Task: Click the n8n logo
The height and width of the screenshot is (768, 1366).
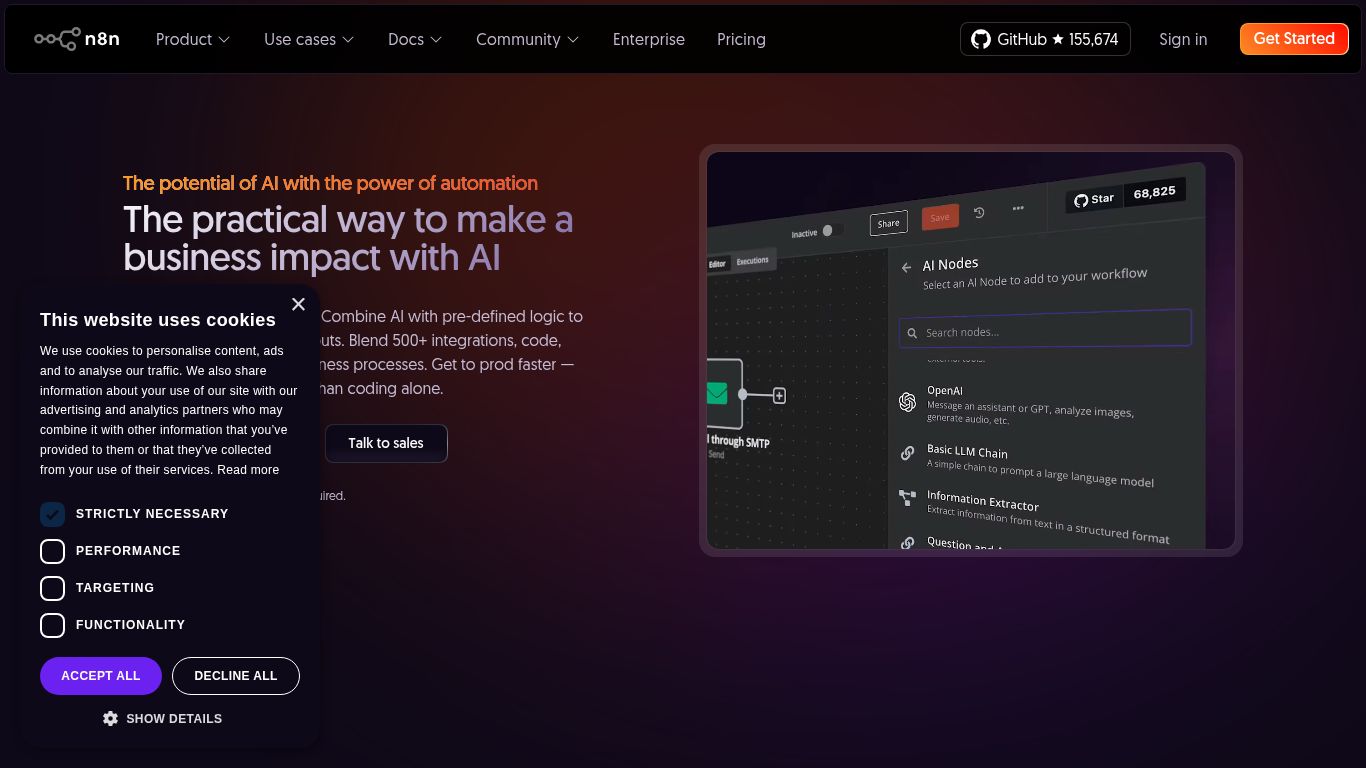Action: 77,39
